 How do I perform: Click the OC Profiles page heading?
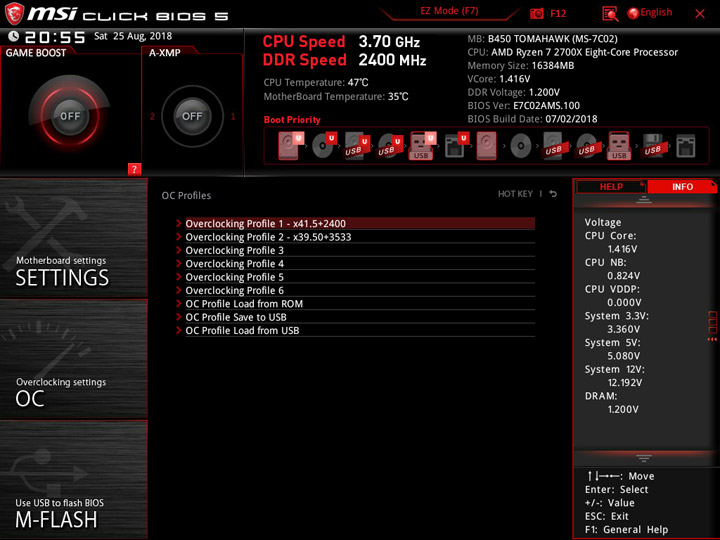(186, 196)
